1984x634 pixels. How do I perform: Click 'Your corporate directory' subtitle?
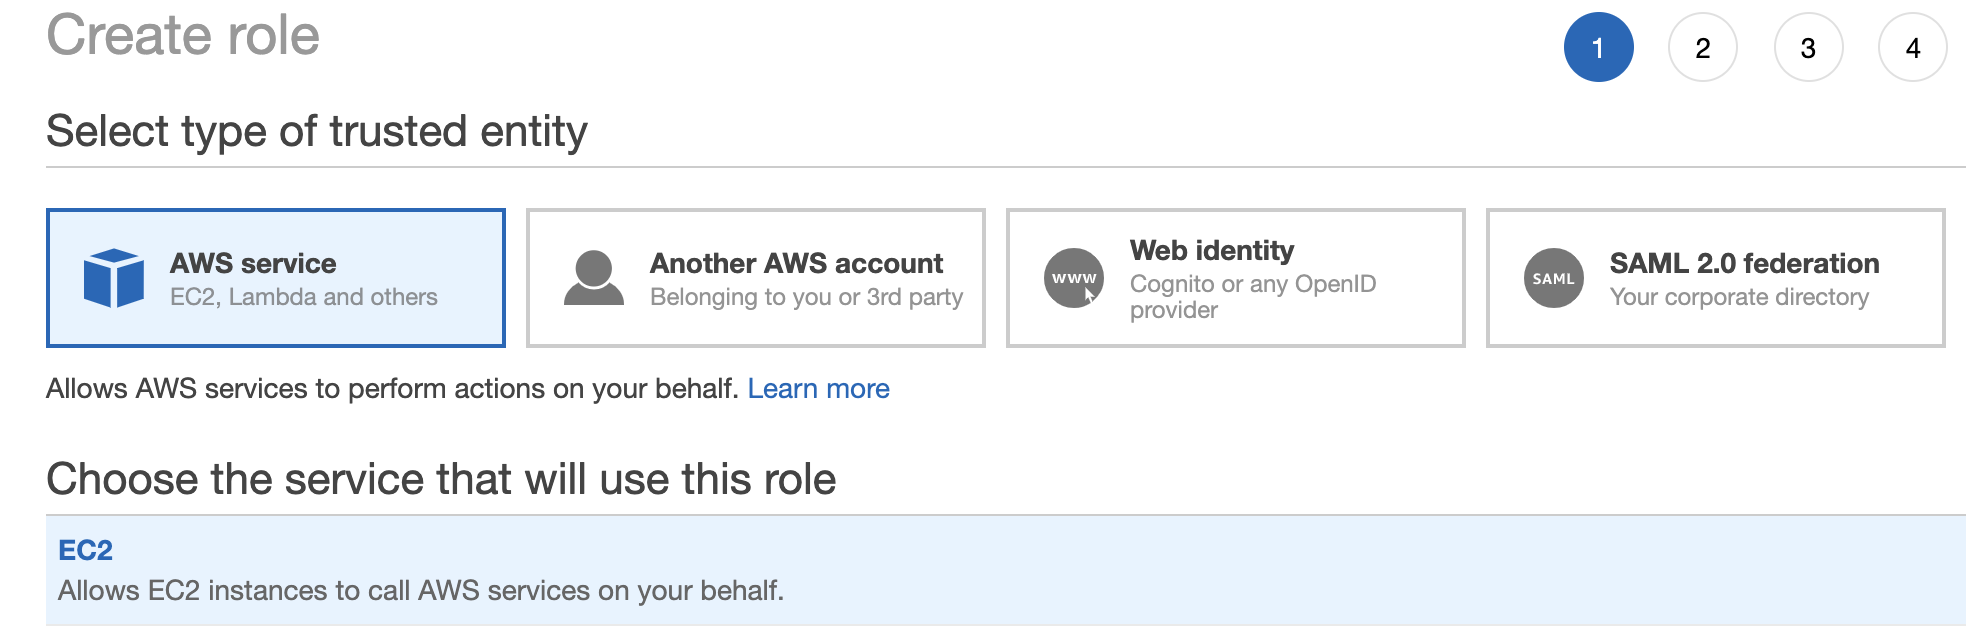pos(1739,297)
